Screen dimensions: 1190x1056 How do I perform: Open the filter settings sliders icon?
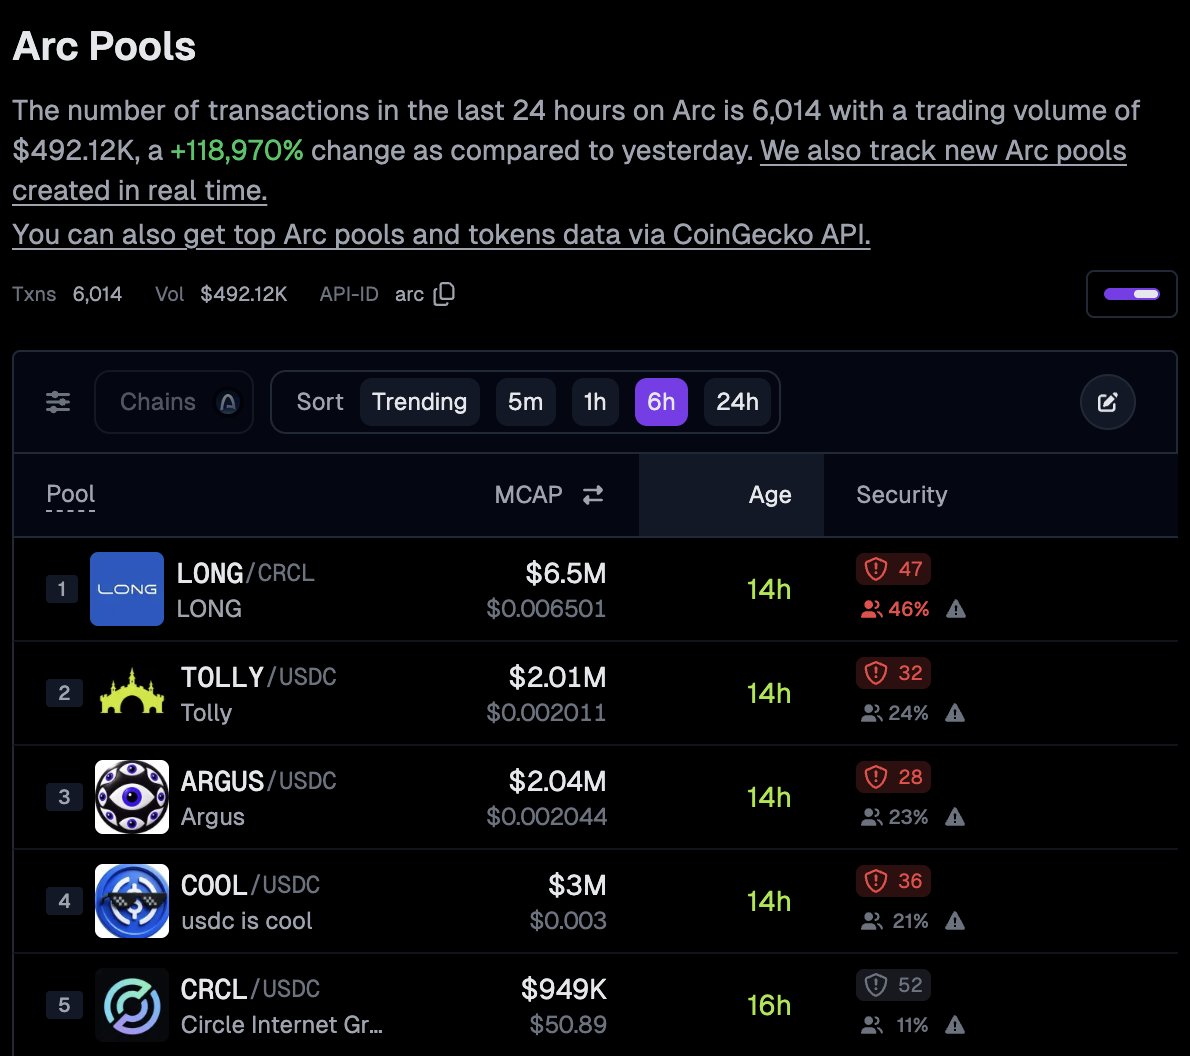pyautogui.click(x=58, y=402)
